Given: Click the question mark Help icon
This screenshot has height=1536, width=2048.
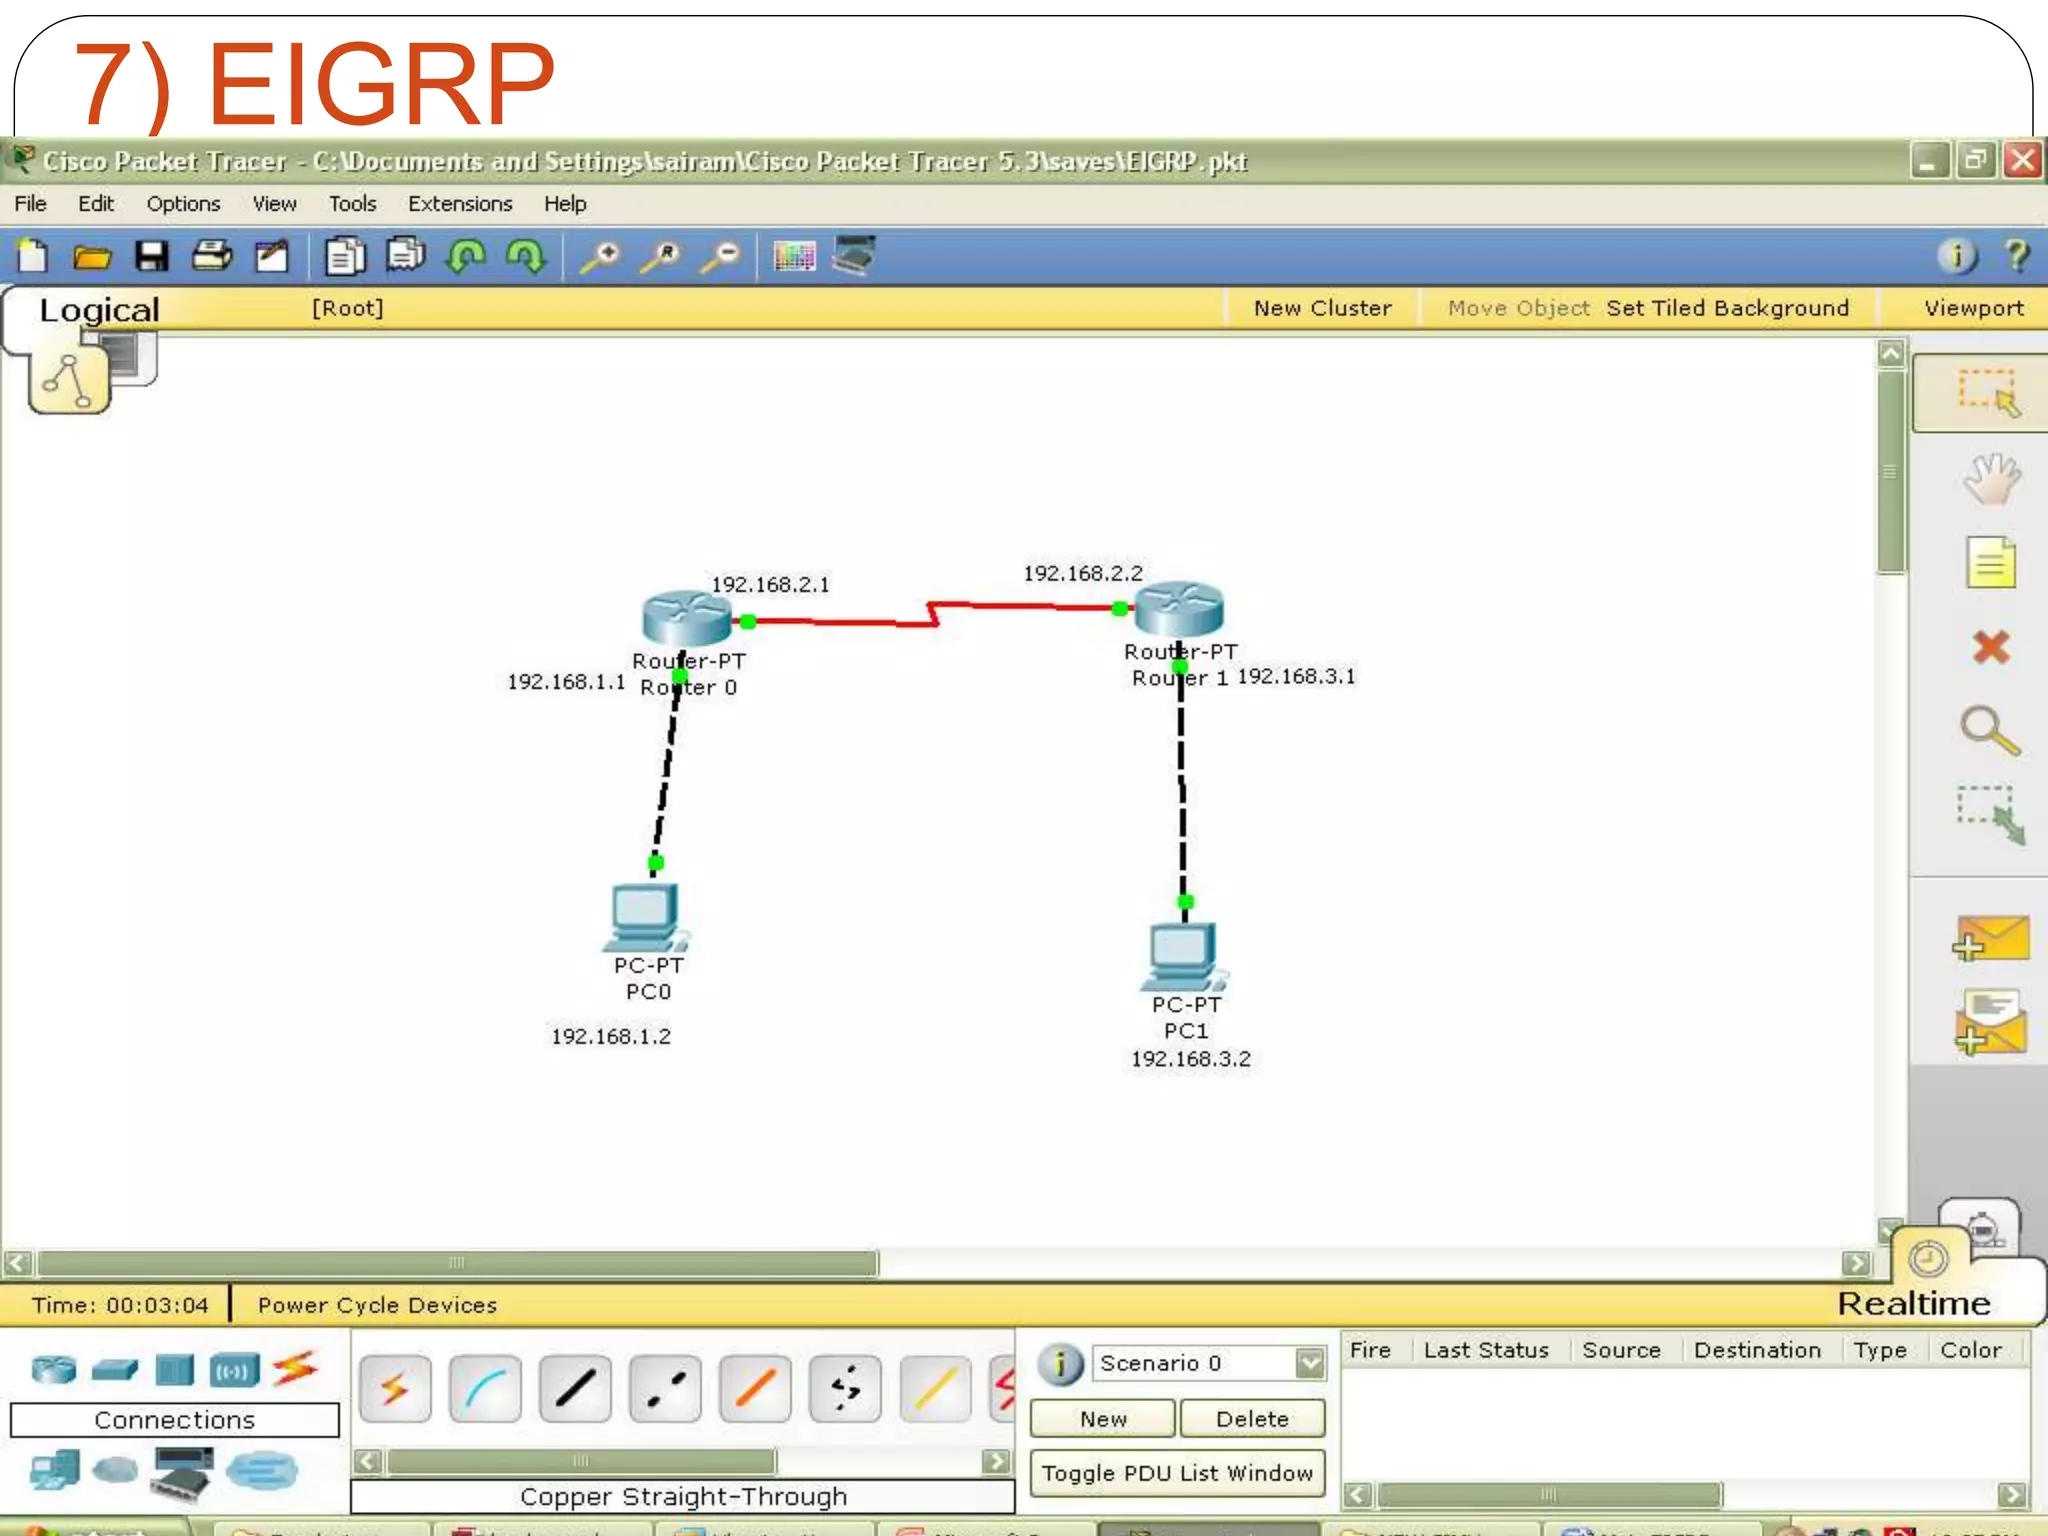Looking at the screenshot, I should point(2017,257).
